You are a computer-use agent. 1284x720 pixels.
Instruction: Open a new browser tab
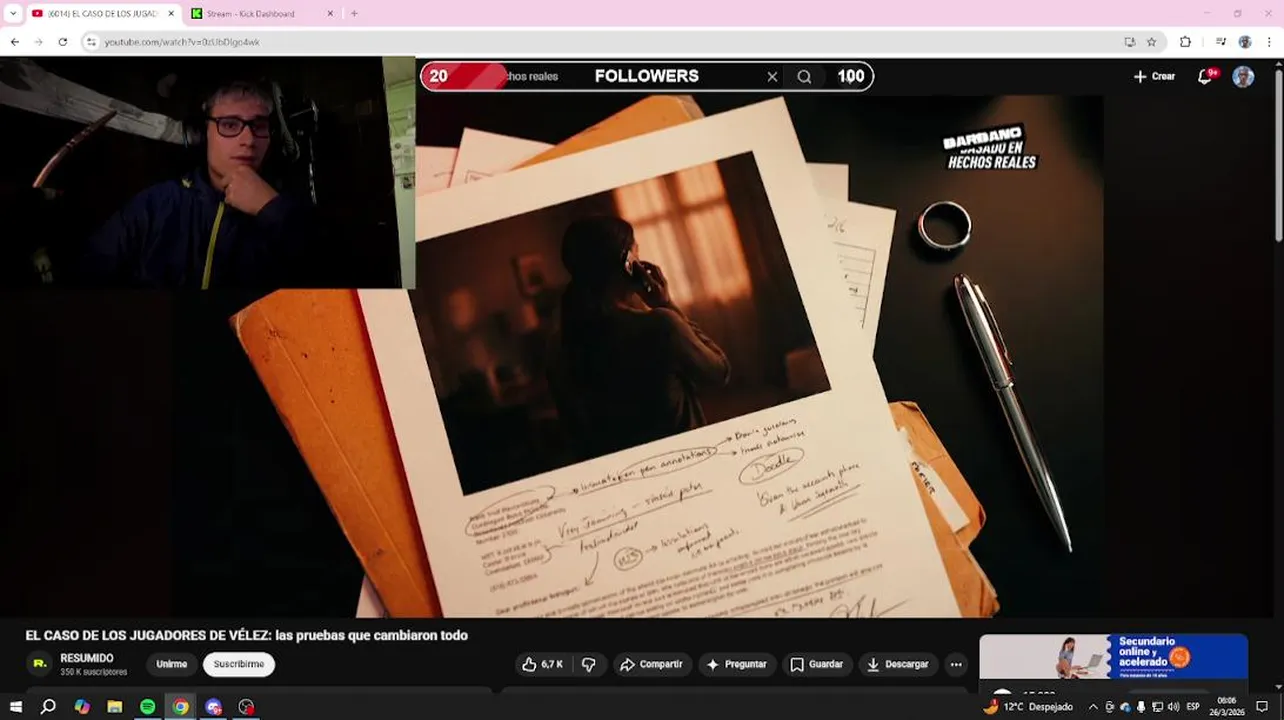(354, 14)
